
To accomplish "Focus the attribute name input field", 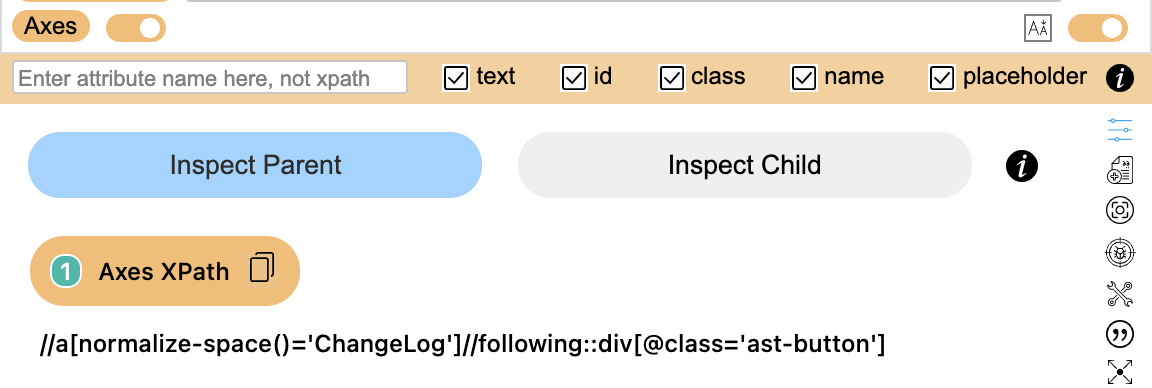I will 211,77.
